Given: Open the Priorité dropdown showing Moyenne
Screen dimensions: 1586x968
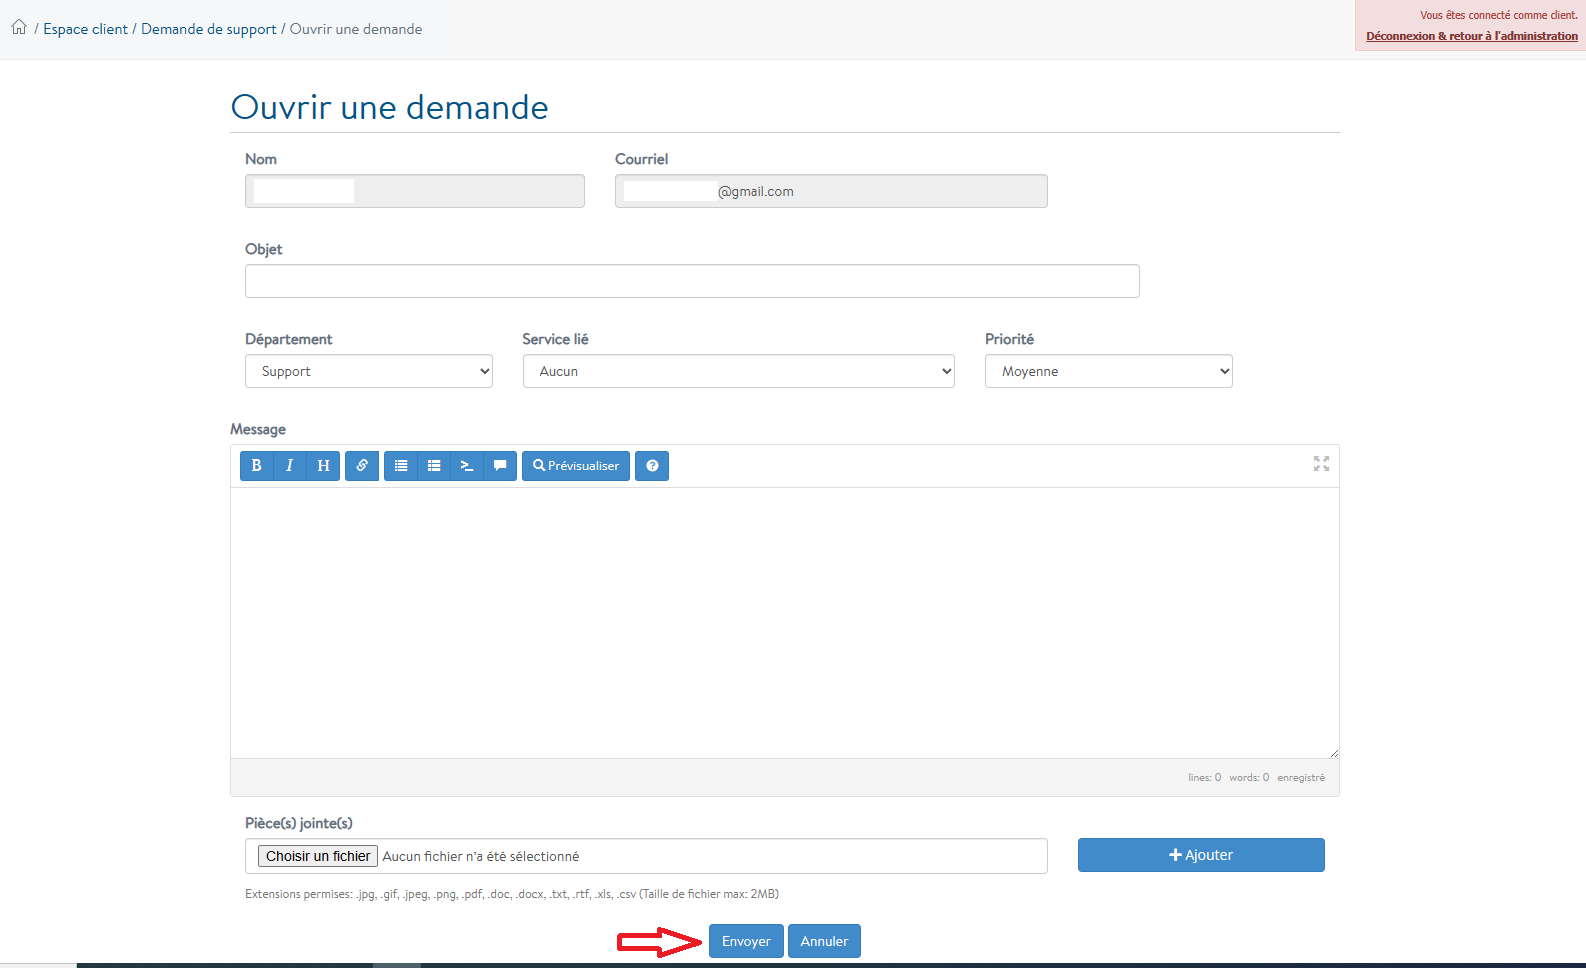Looking at the screenshot, I should click(x=1109, y=371).
